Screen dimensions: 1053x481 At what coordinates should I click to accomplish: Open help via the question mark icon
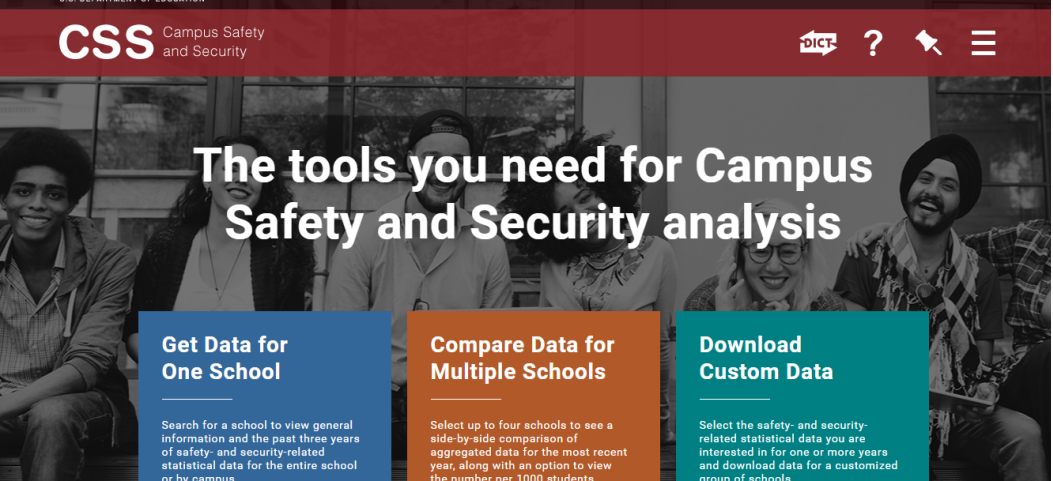[872, 43]
